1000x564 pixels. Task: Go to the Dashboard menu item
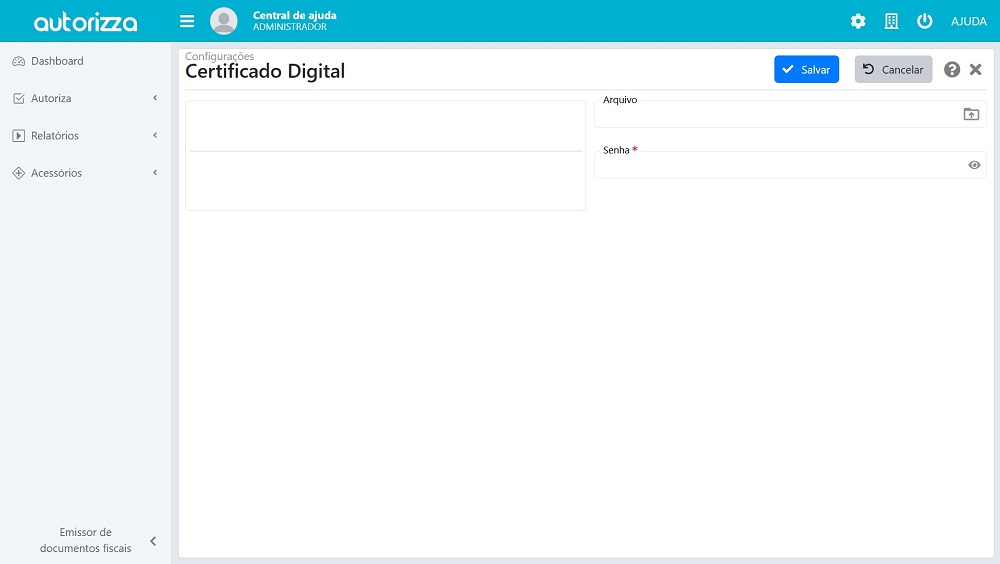tap(57, 61)
